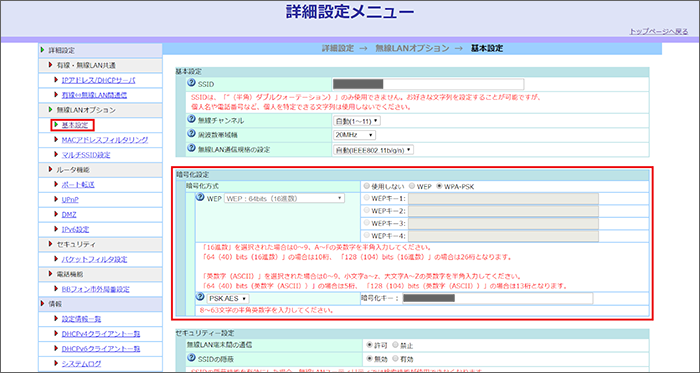Select WEPキー1 radio button
700x373 pixels.
point(367,198)
